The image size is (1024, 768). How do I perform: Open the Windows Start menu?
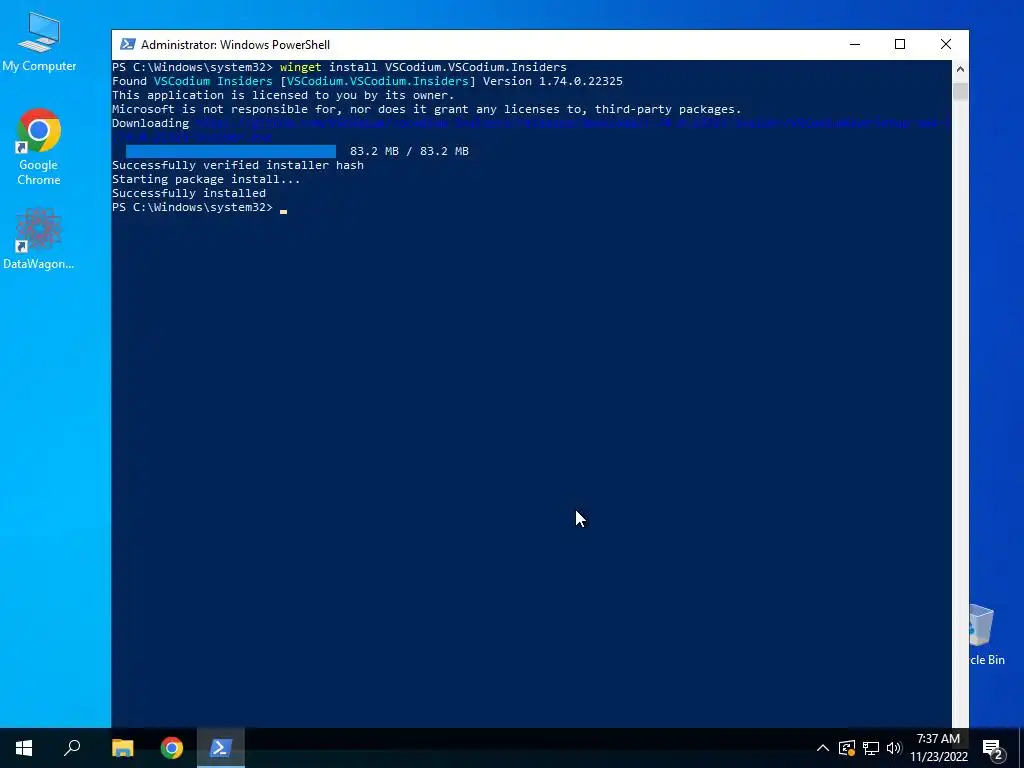pos(24,748)
